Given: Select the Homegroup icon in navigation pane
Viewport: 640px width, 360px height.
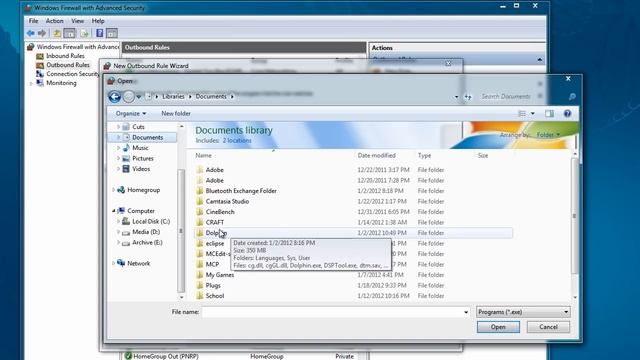Looking at the screenshot, I should tap(121, 190).
